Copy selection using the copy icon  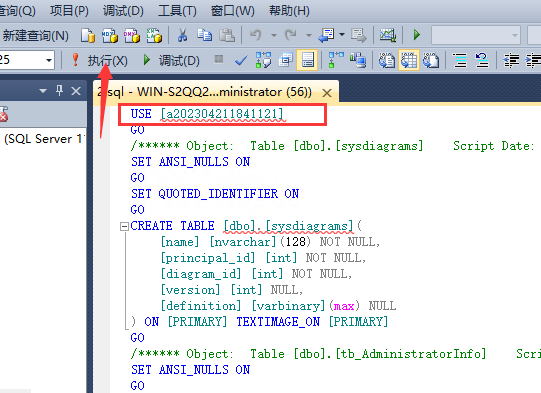[205, 35]
